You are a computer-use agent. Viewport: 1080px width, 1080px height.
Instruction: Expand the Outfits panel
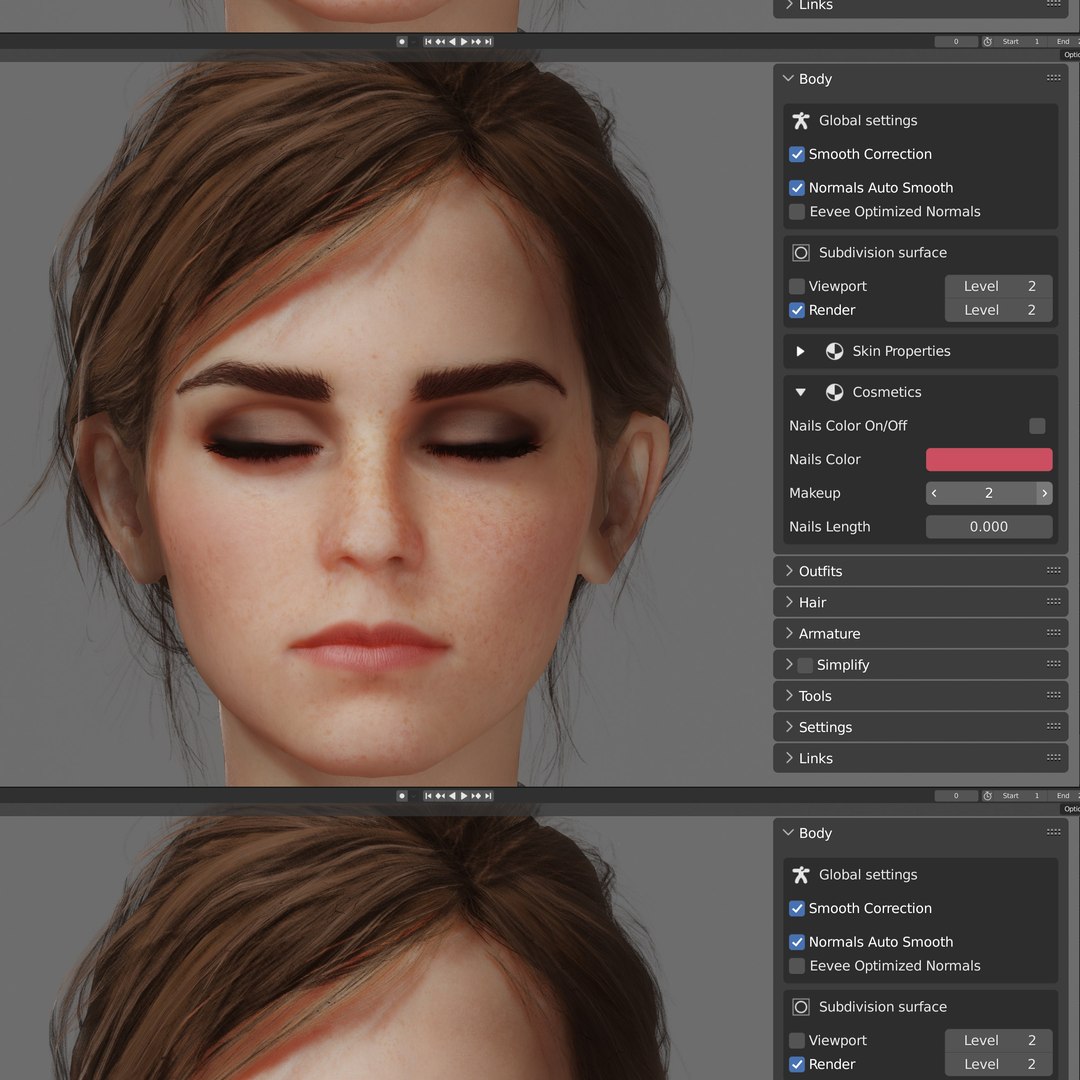(x=789, y=570)
